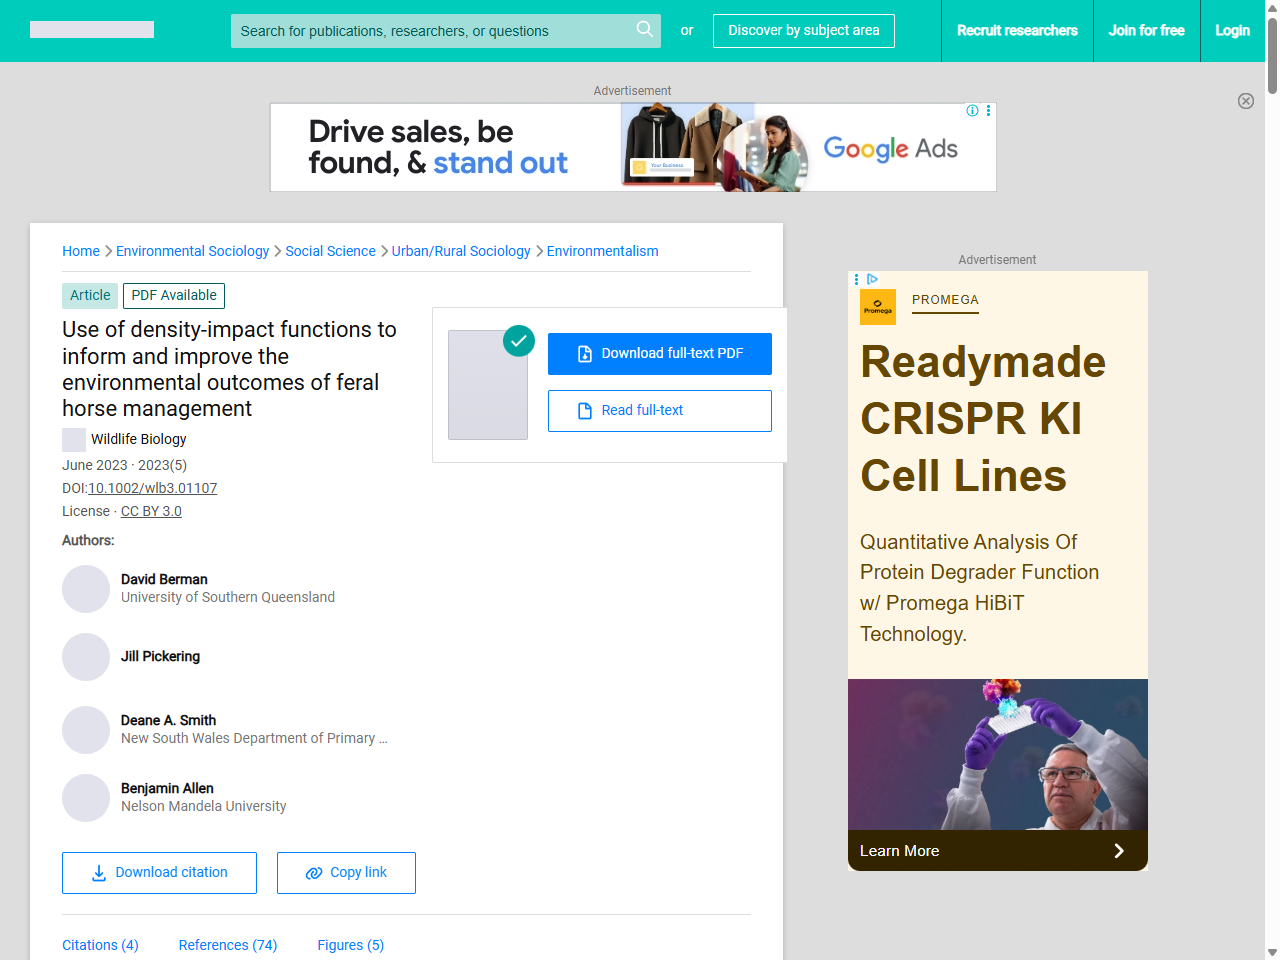Click the Google Ads banner
Viewport: 1280px width, 960px height.
633,147
